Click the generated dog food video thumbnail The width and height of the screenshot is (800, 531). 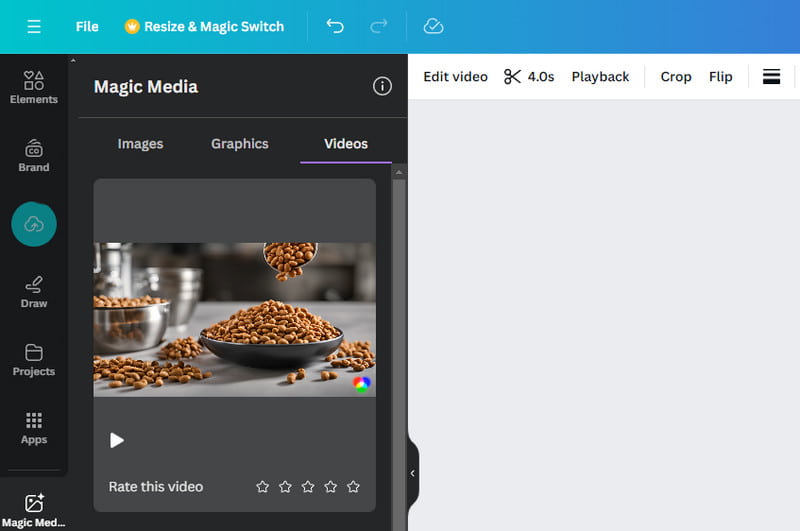(235, 320)
